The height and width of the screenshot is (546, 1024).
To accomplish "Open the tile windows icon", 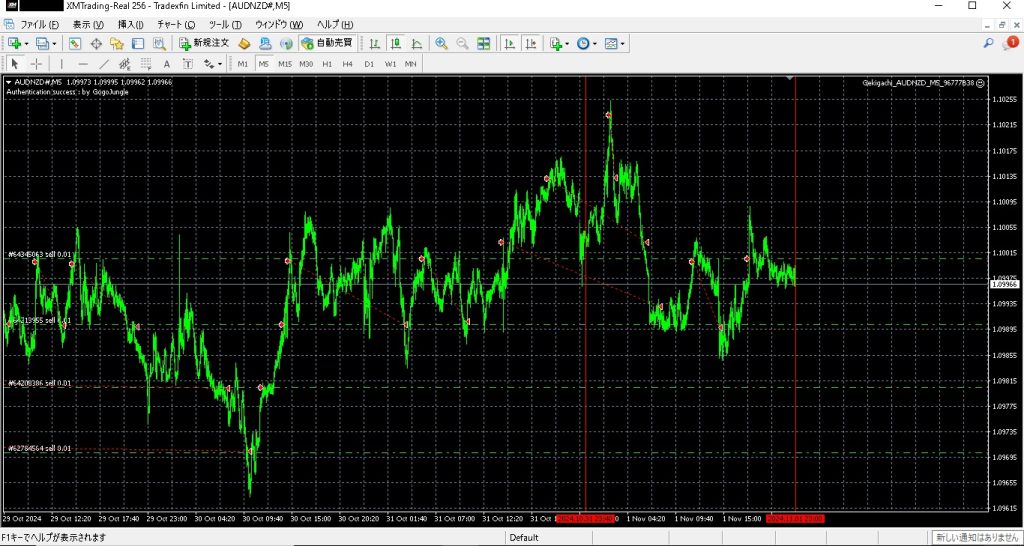I will pyautogui.click(x=484, y=44).
